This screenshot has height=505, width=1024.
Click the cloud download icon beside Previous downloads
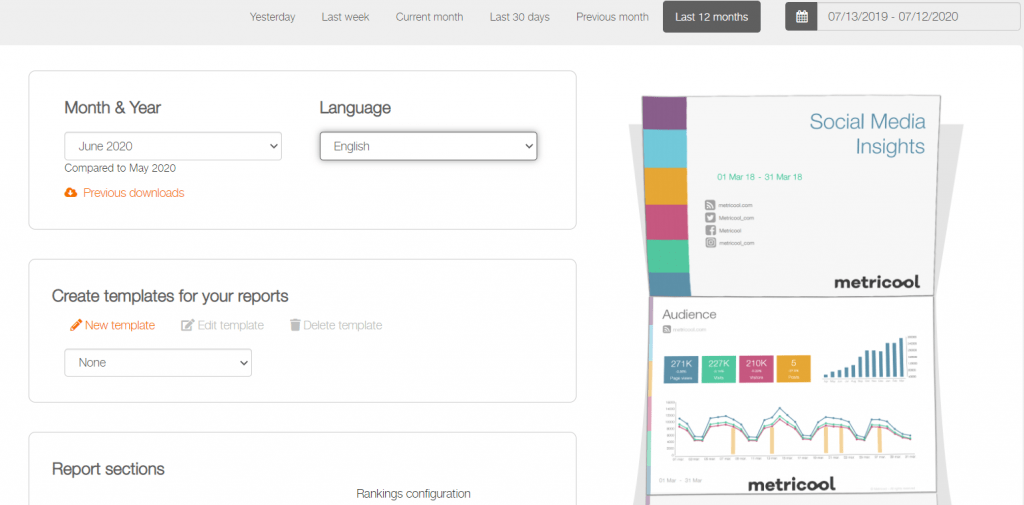[71, 193]
